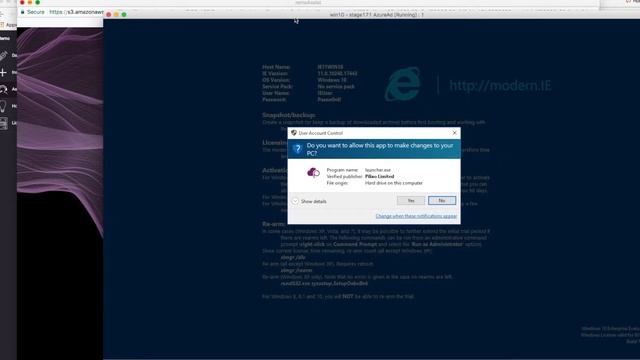Click the Internet Explorer logo on VM desktop
The width and height of the screenshot is (640, 360).
pyautogui.click(x=402, y=84)
